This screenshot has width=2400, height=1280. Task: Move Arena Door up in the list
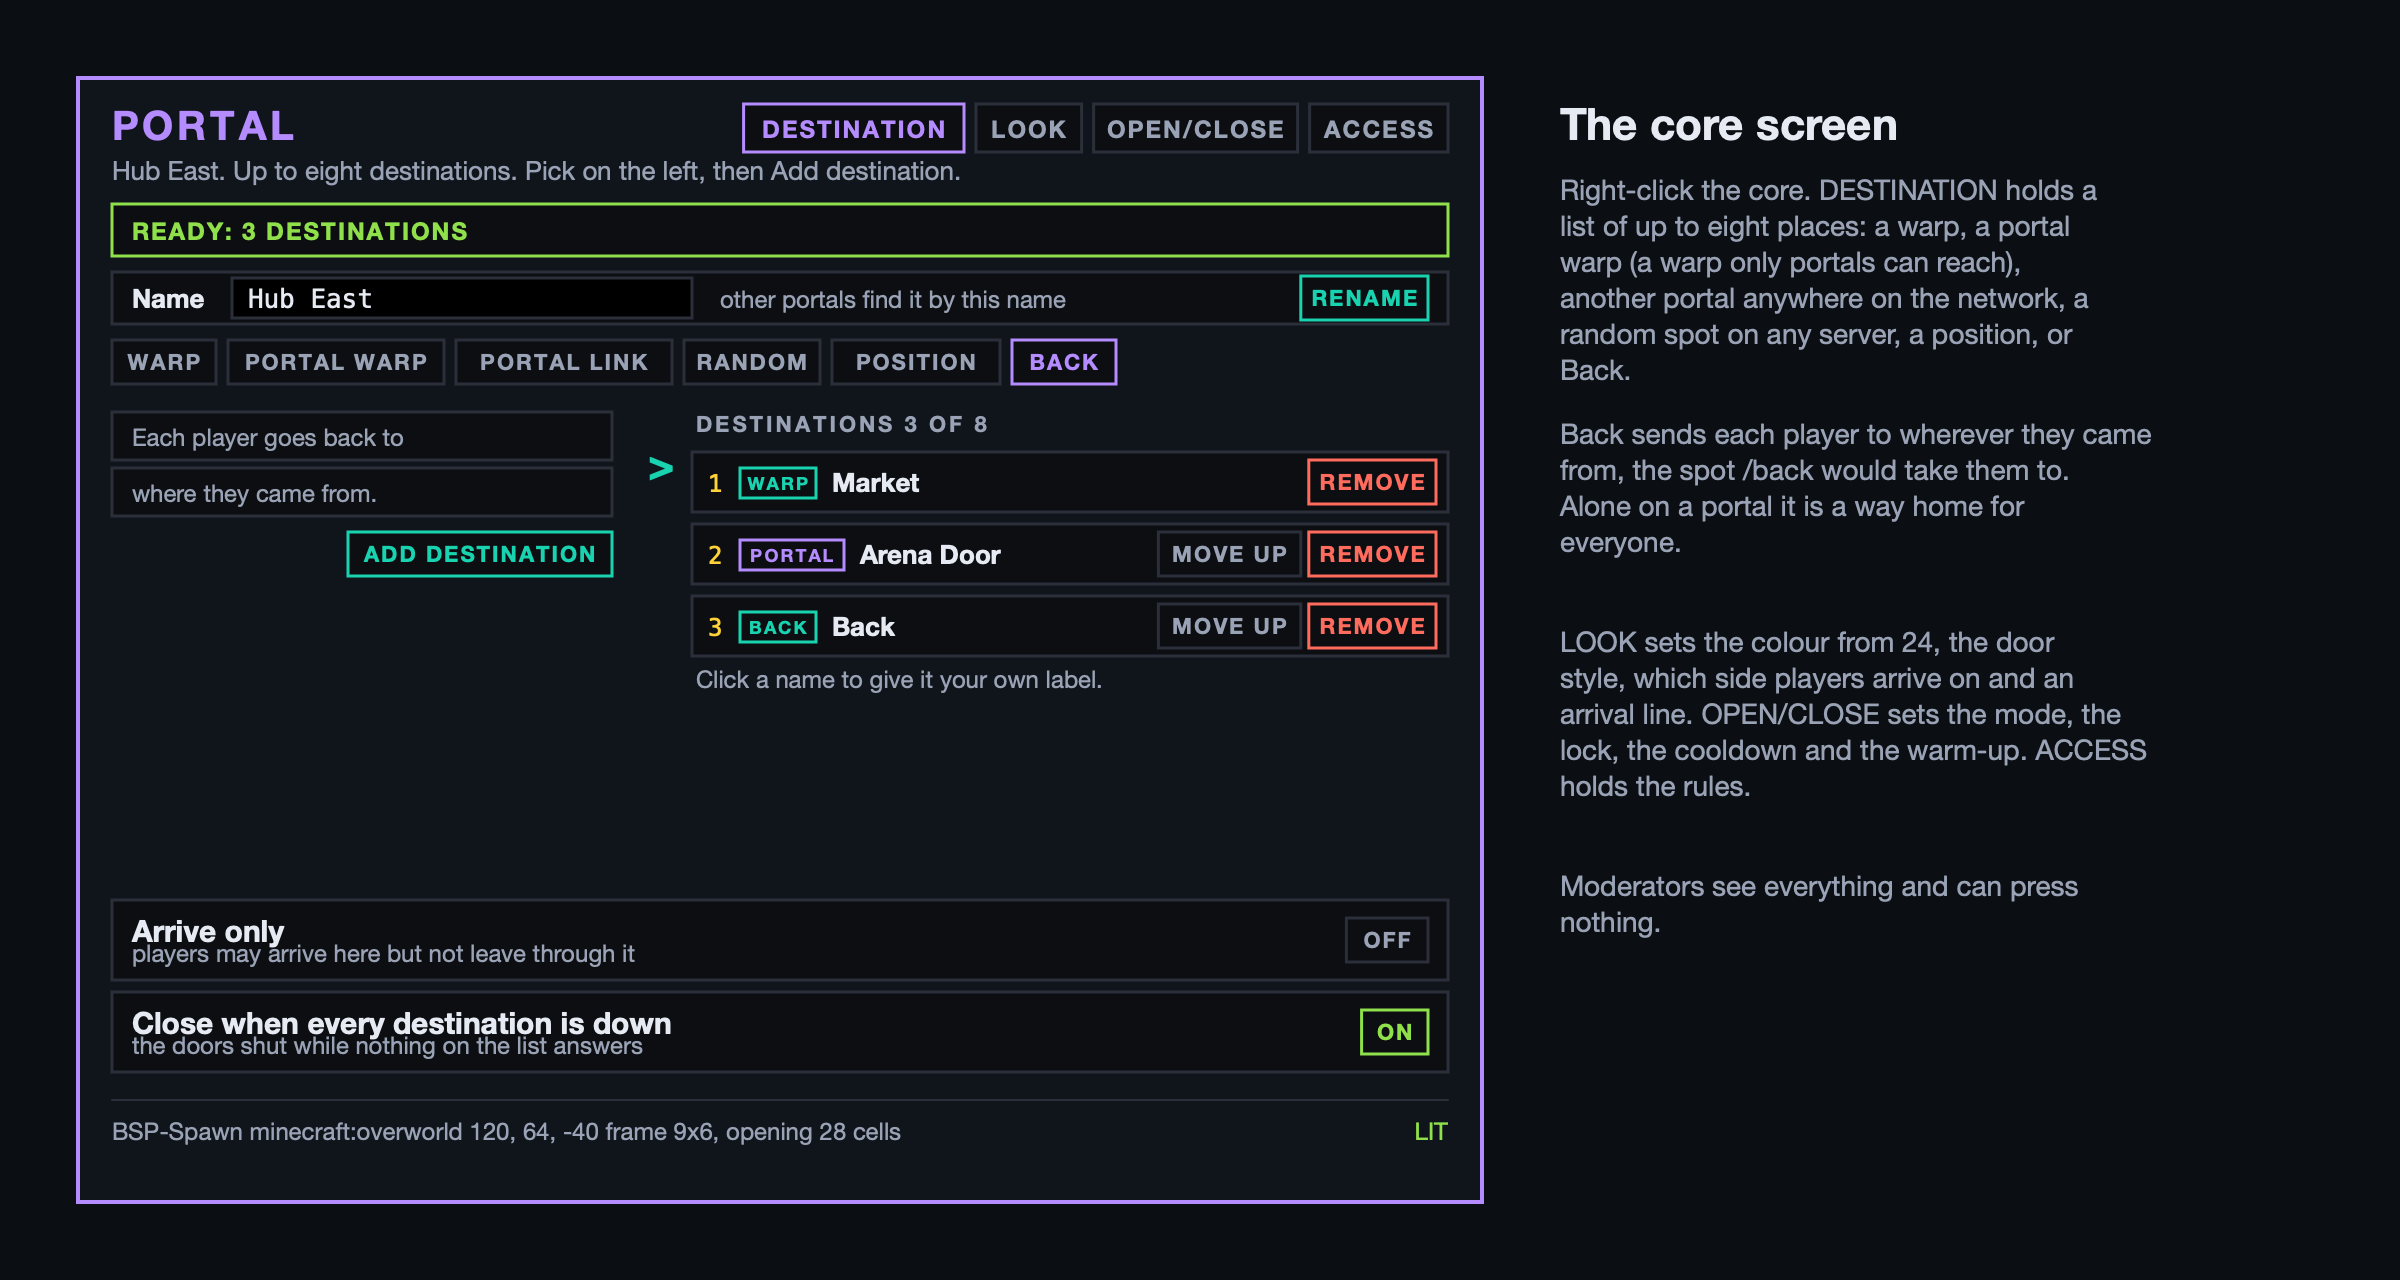(x=1229, y=554)
